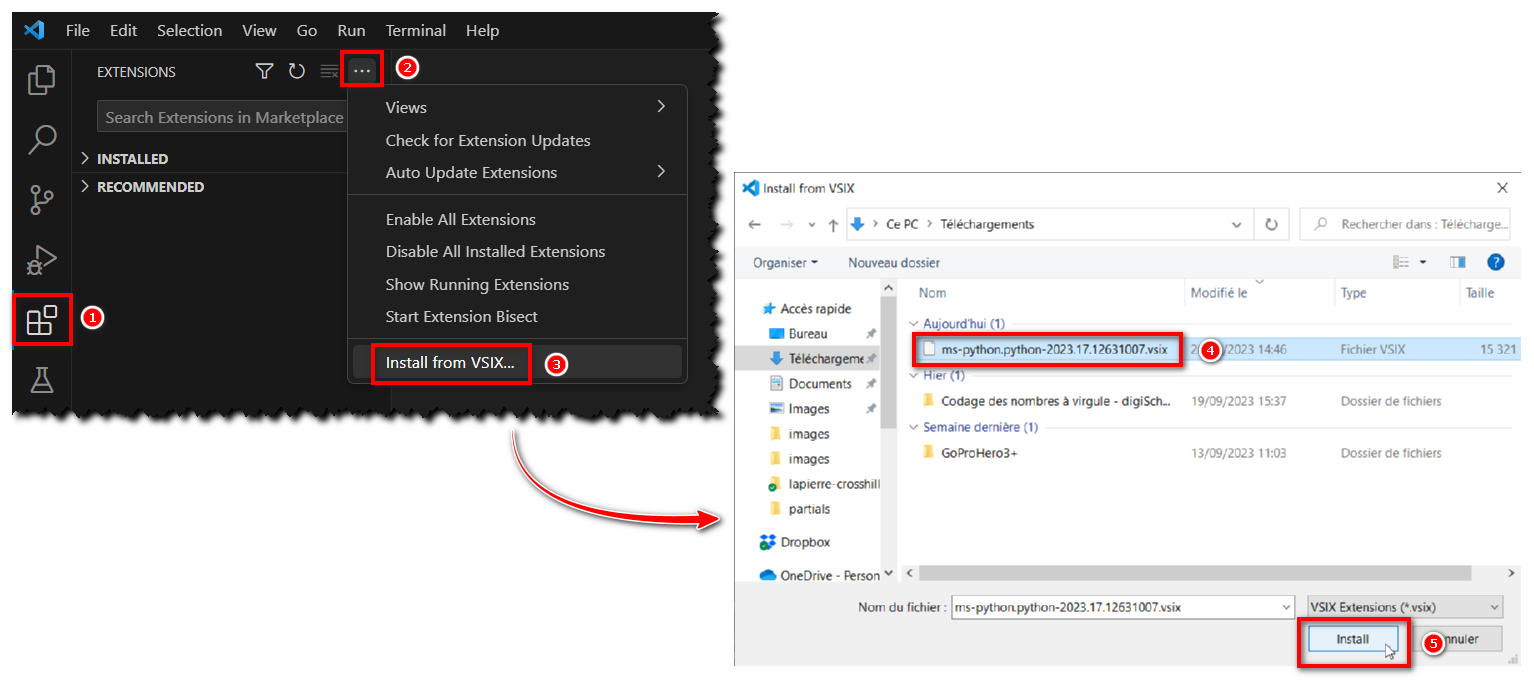Choose Show Running Extensions
This screenshot has width=1534, height=690.
[517, 284]
